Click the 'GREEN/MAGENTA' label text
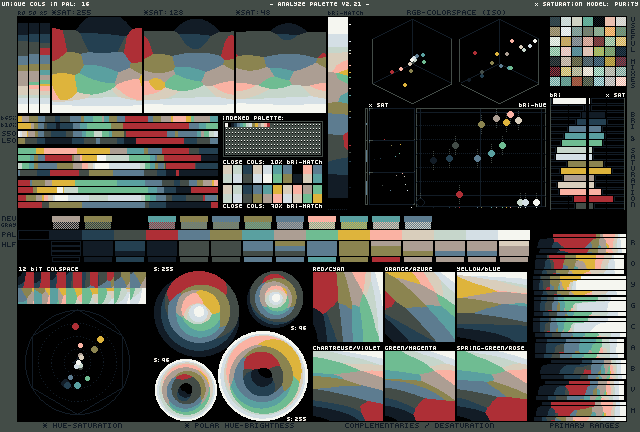This screenshot has height=432, width=640. 411,348
